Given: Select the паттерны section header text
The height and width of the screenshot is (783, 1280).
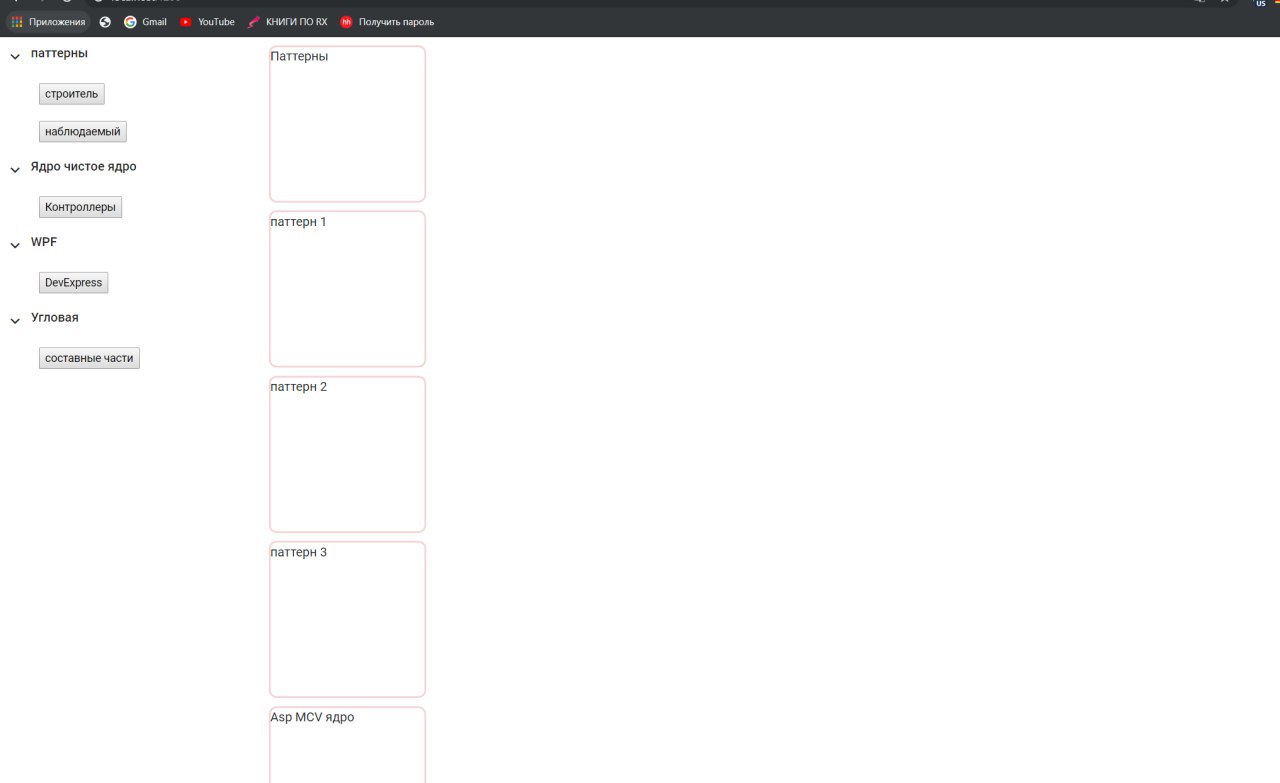Looking at the screenshot, I should 59,54.
